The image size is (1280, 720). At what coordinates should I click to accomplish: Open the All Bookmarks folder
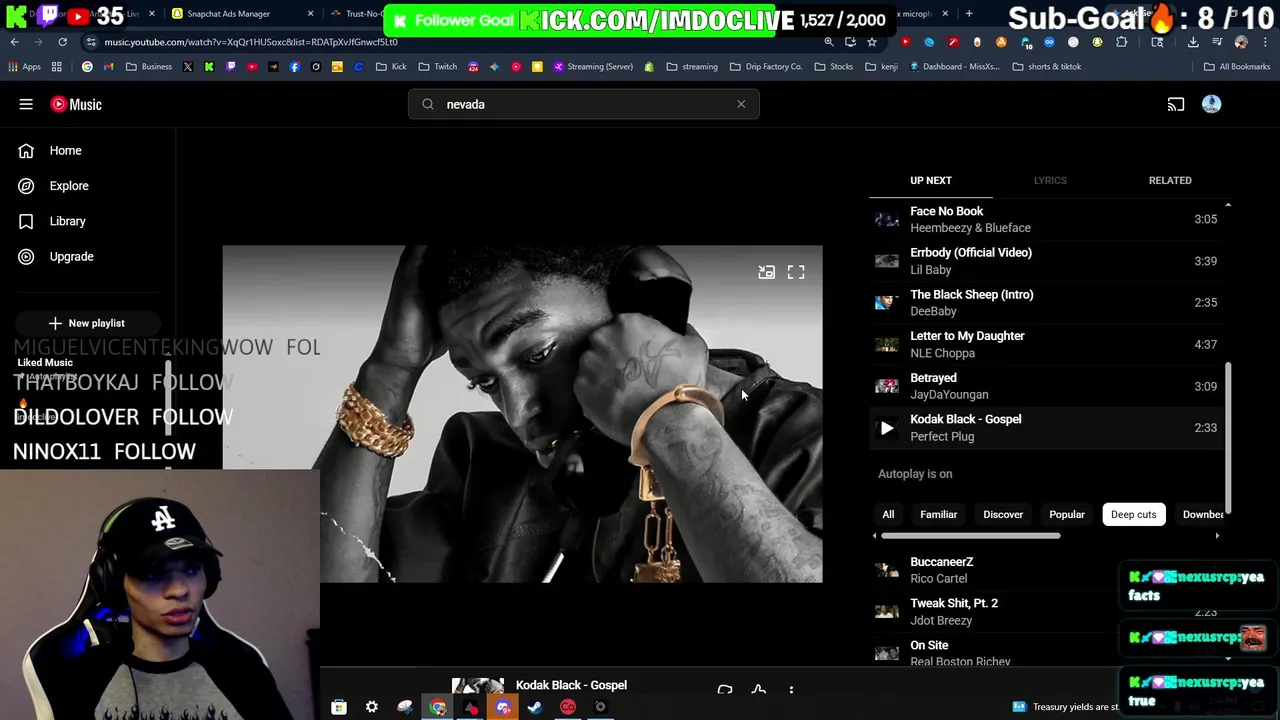[x=1237, y=66]
